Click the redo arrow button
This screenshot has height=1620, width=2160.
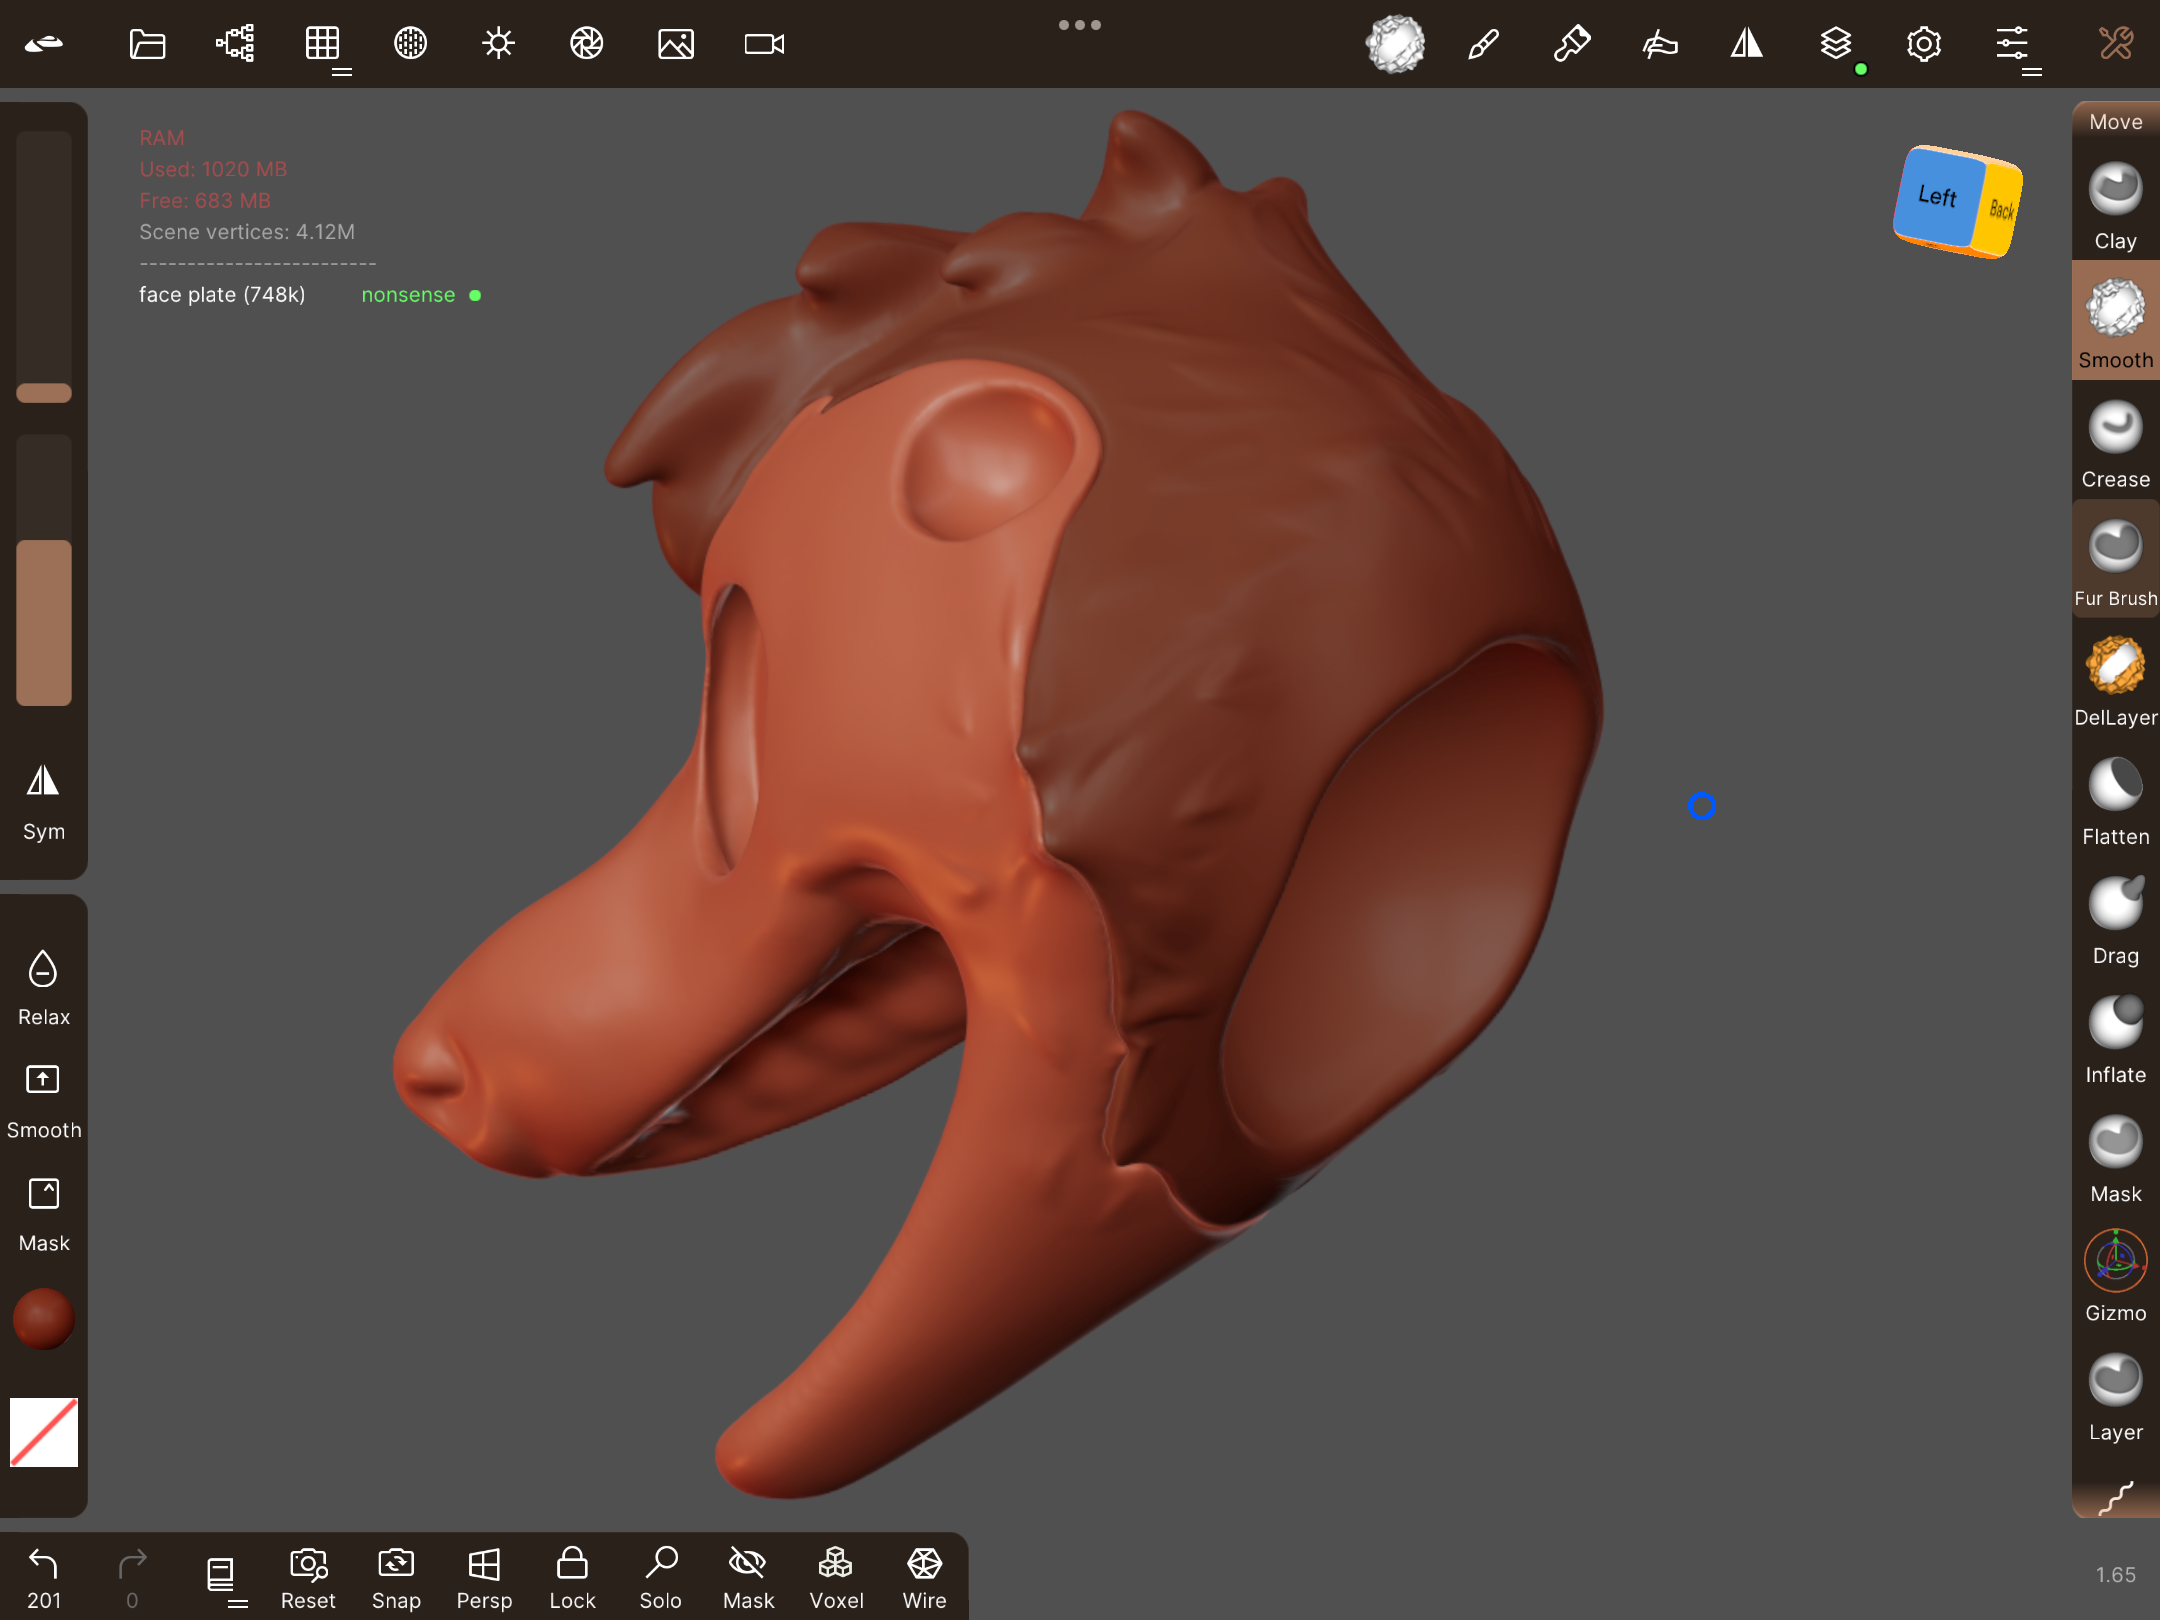point(132,1578)
